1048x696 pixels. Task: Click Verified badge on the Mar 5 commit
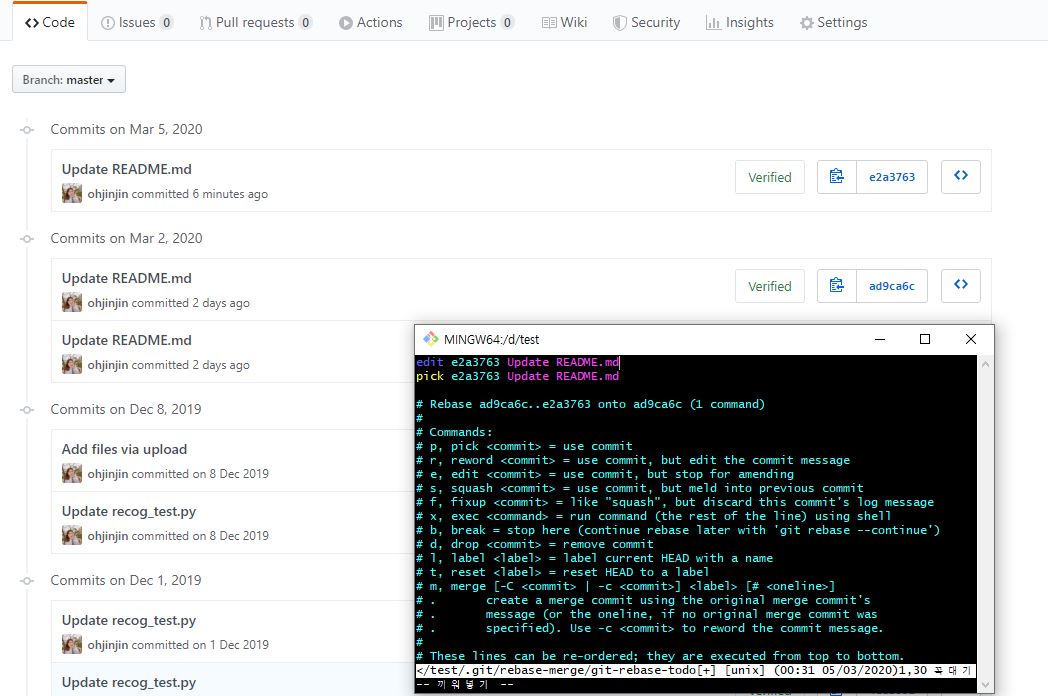(x=770, y=176)
